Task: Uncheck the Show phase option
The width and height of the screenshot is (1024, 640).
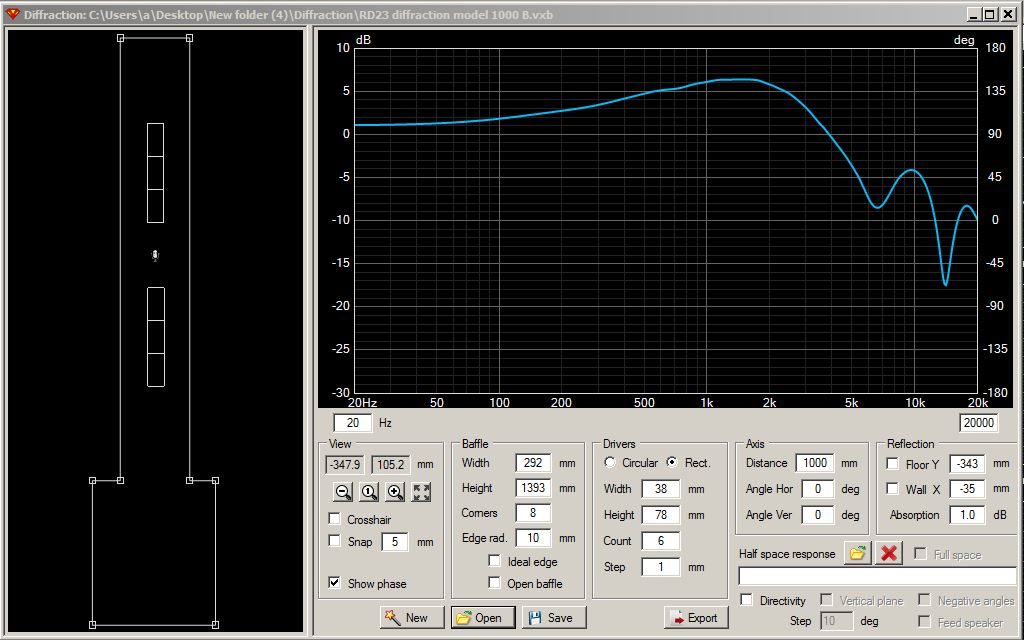Action: [335, 583]
